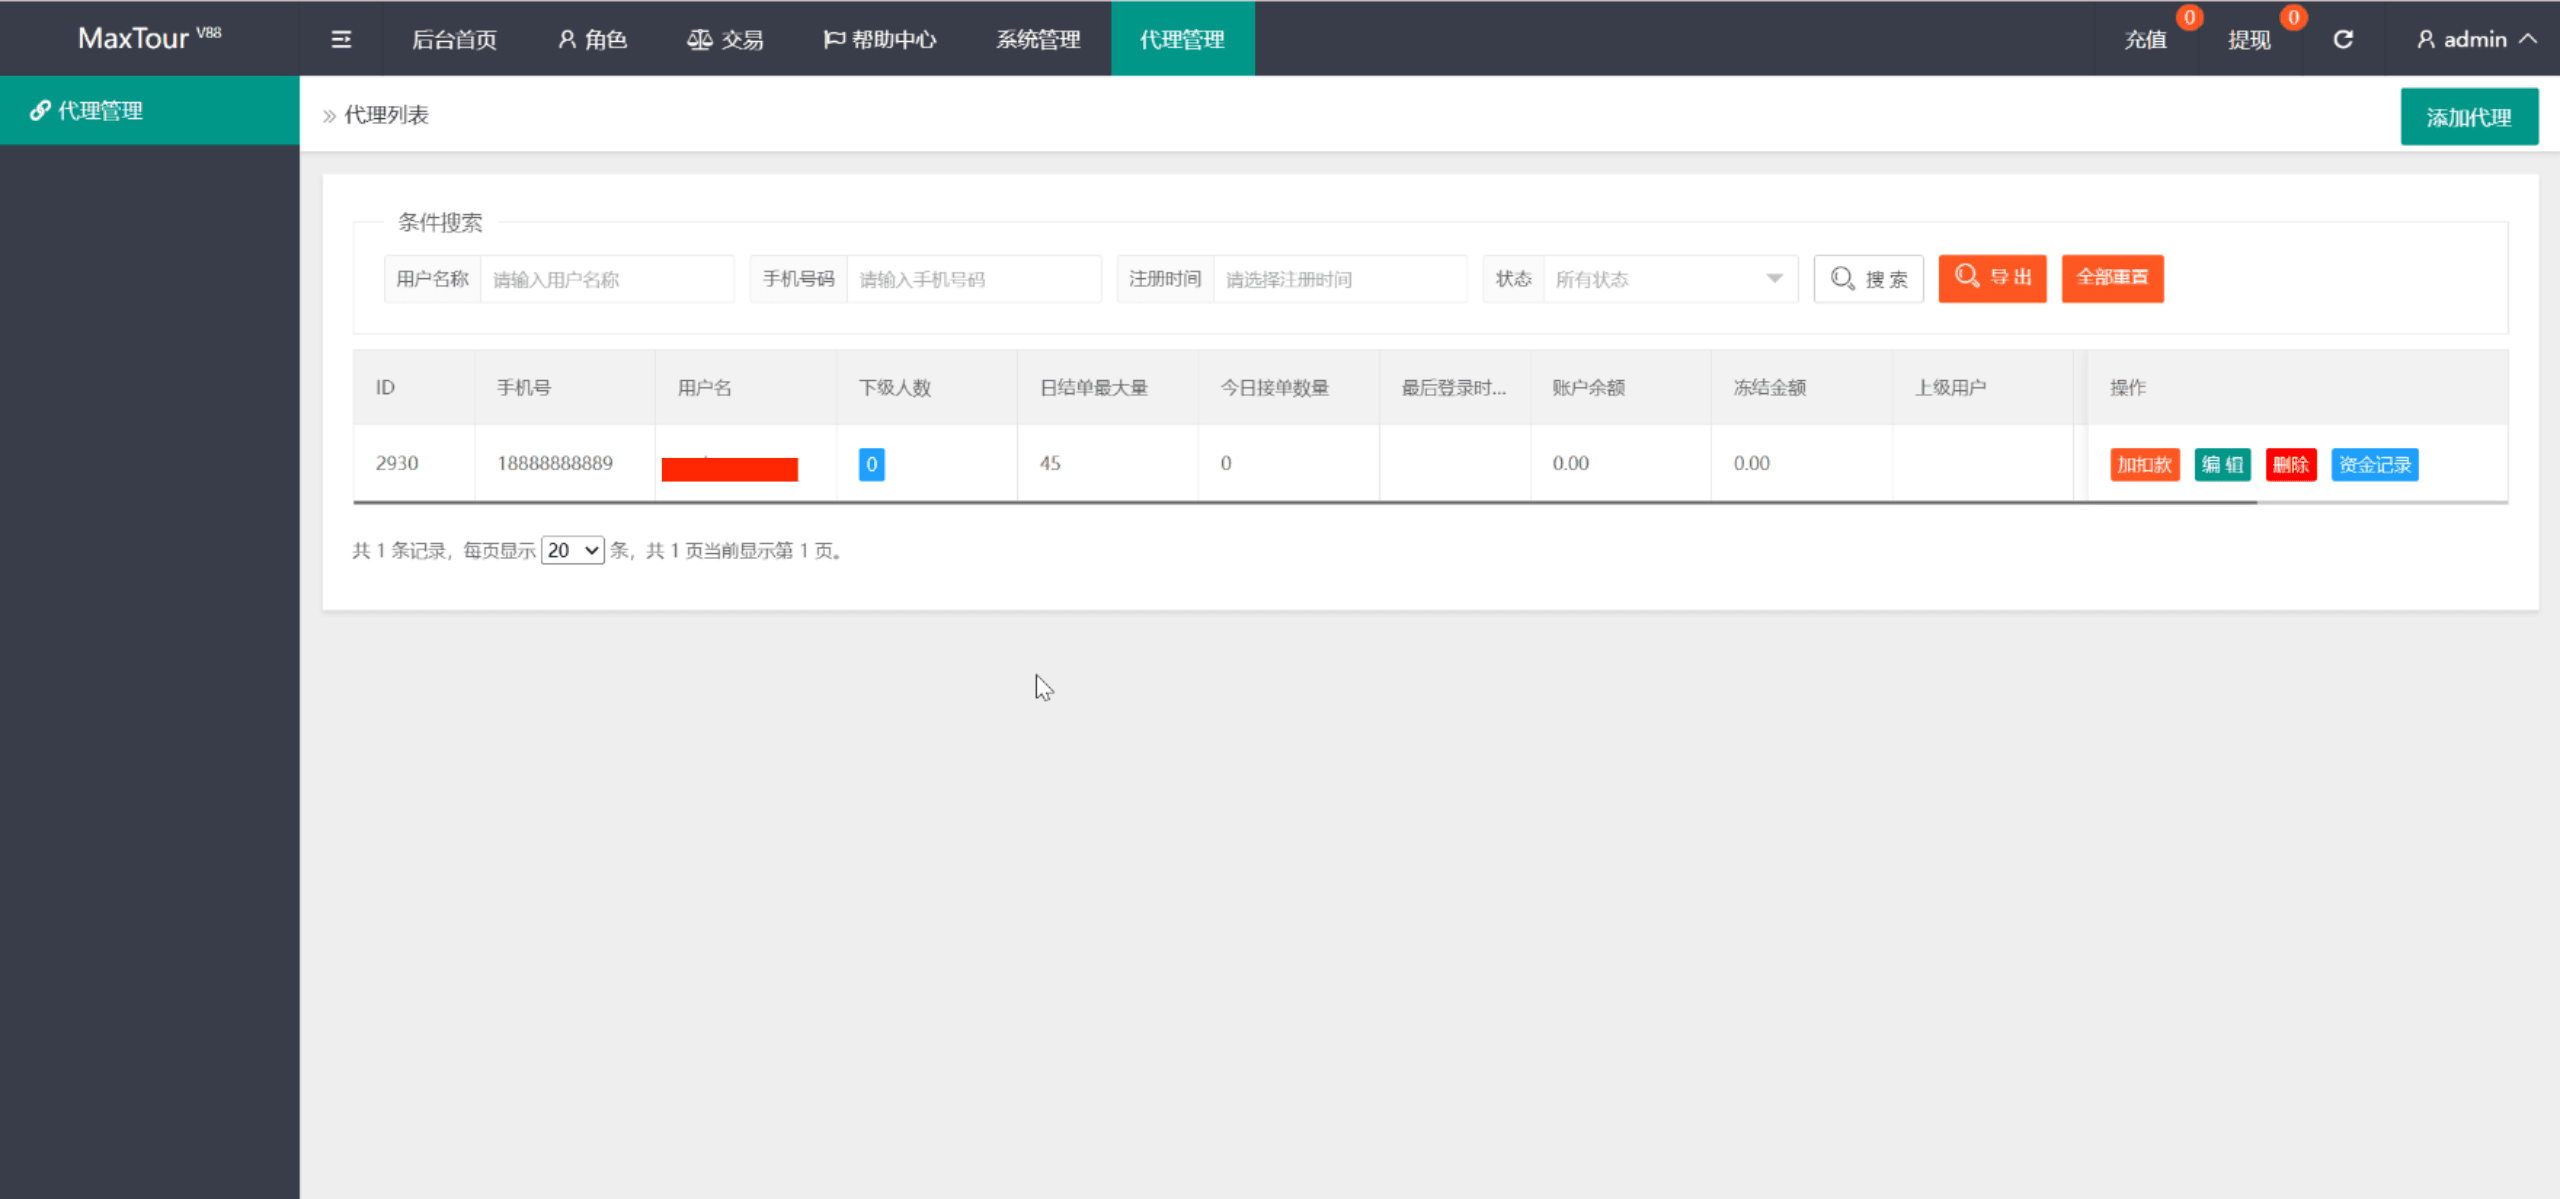This screenshot has height=1199, width=2560.
Task: Click the magnifier icon on 搜索 button
Action: pyautogui.click(x=1842, y=278)
